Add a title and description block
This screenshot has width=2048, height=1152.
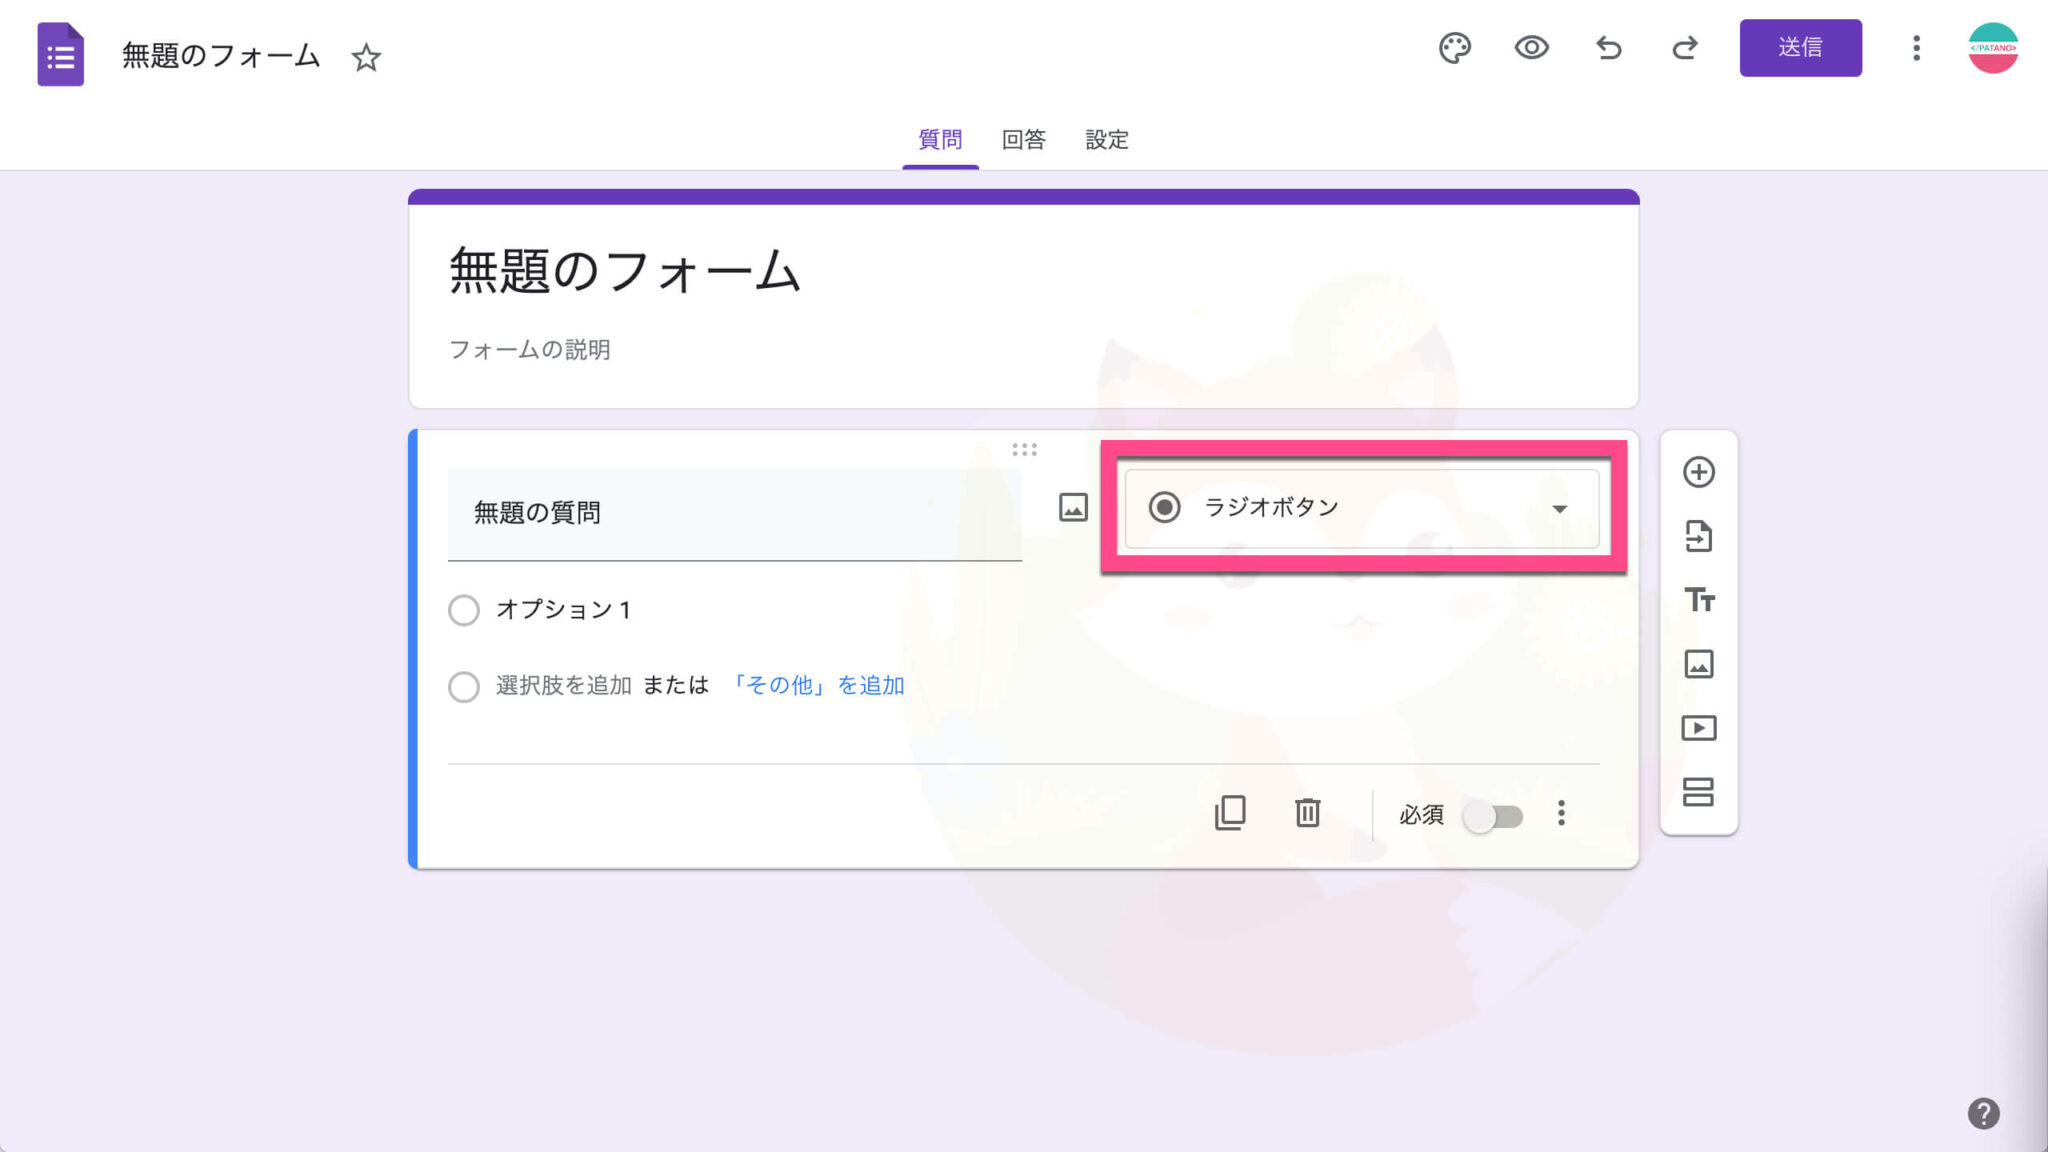click(1699, 600)
